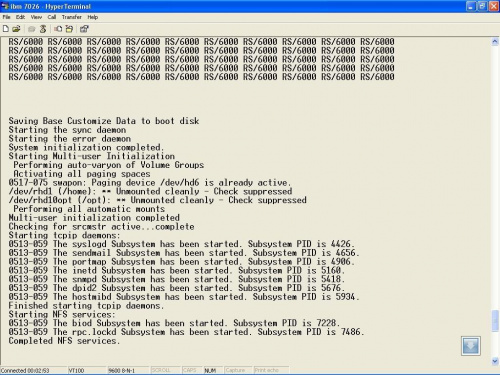Click the HyperTerminal title bar app icon

pyautogui.click(x=5, y=6)
